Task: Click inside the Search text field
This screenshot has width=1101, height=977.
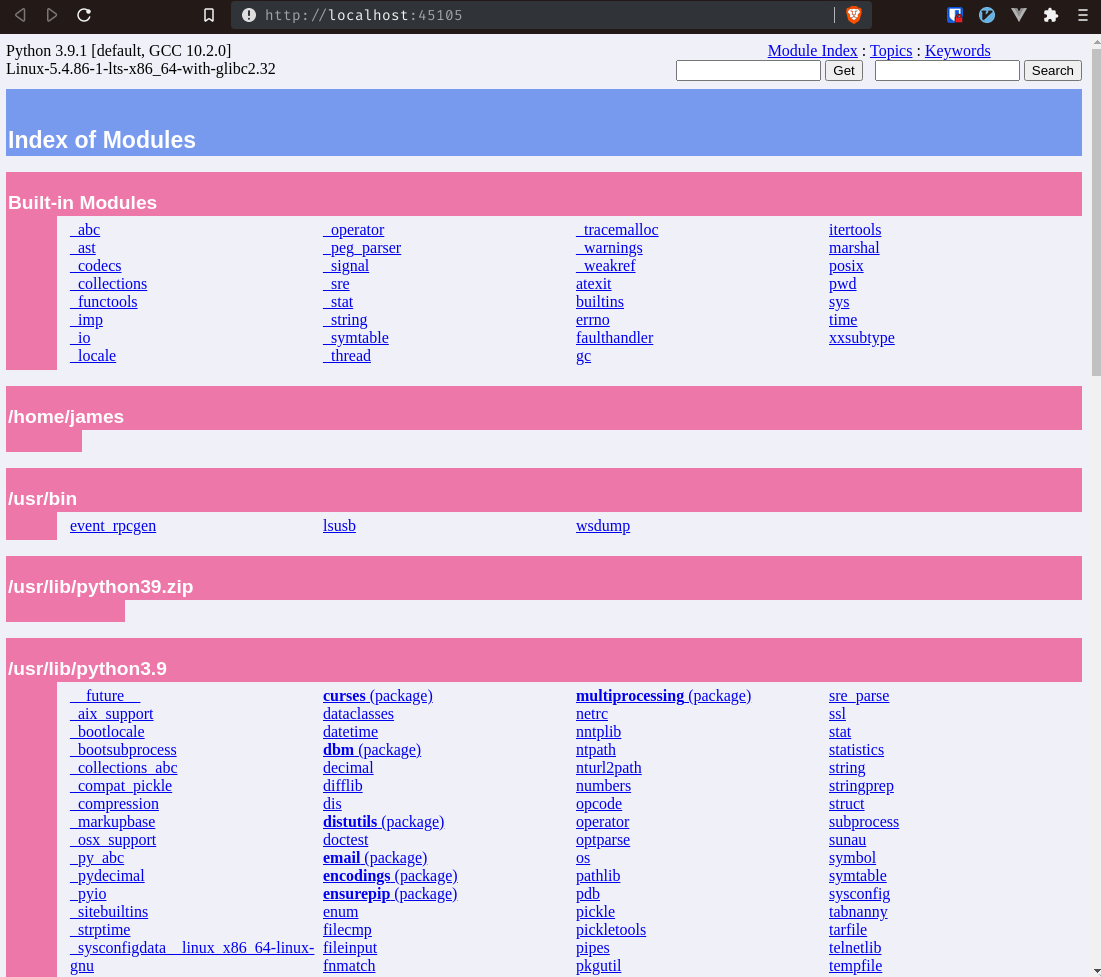Action: point(945,70)
